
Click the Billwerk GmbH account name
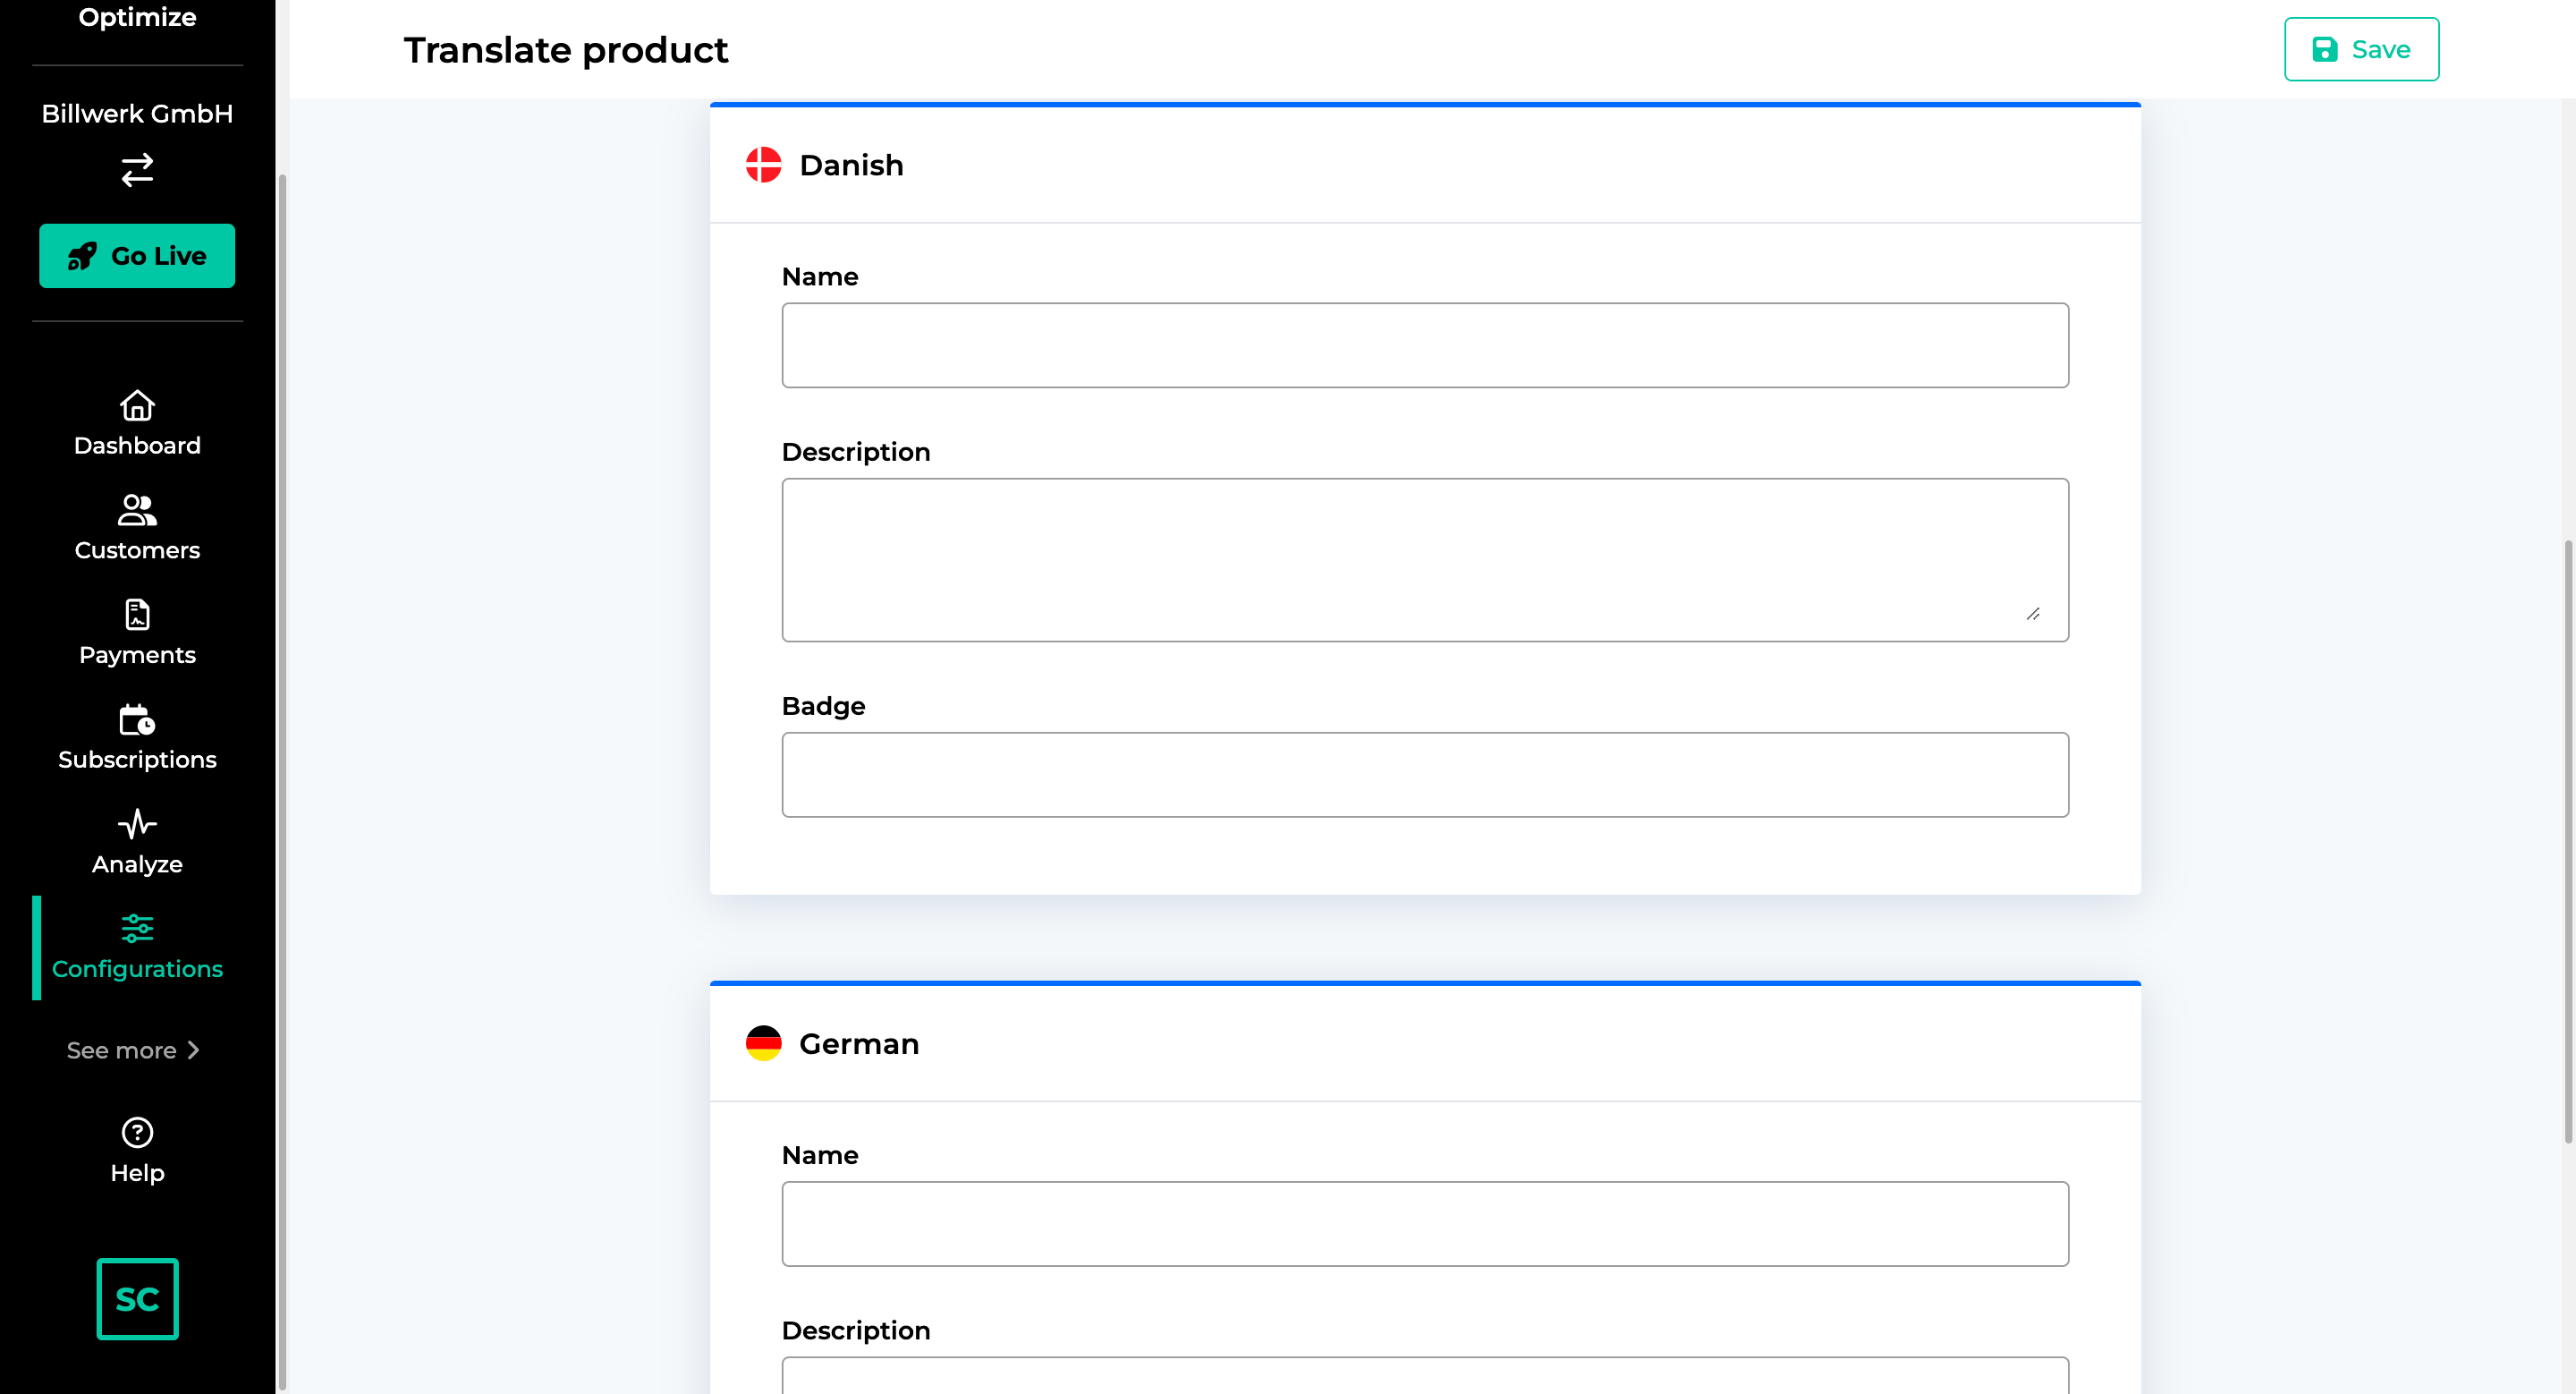click(x=137, y=114)
